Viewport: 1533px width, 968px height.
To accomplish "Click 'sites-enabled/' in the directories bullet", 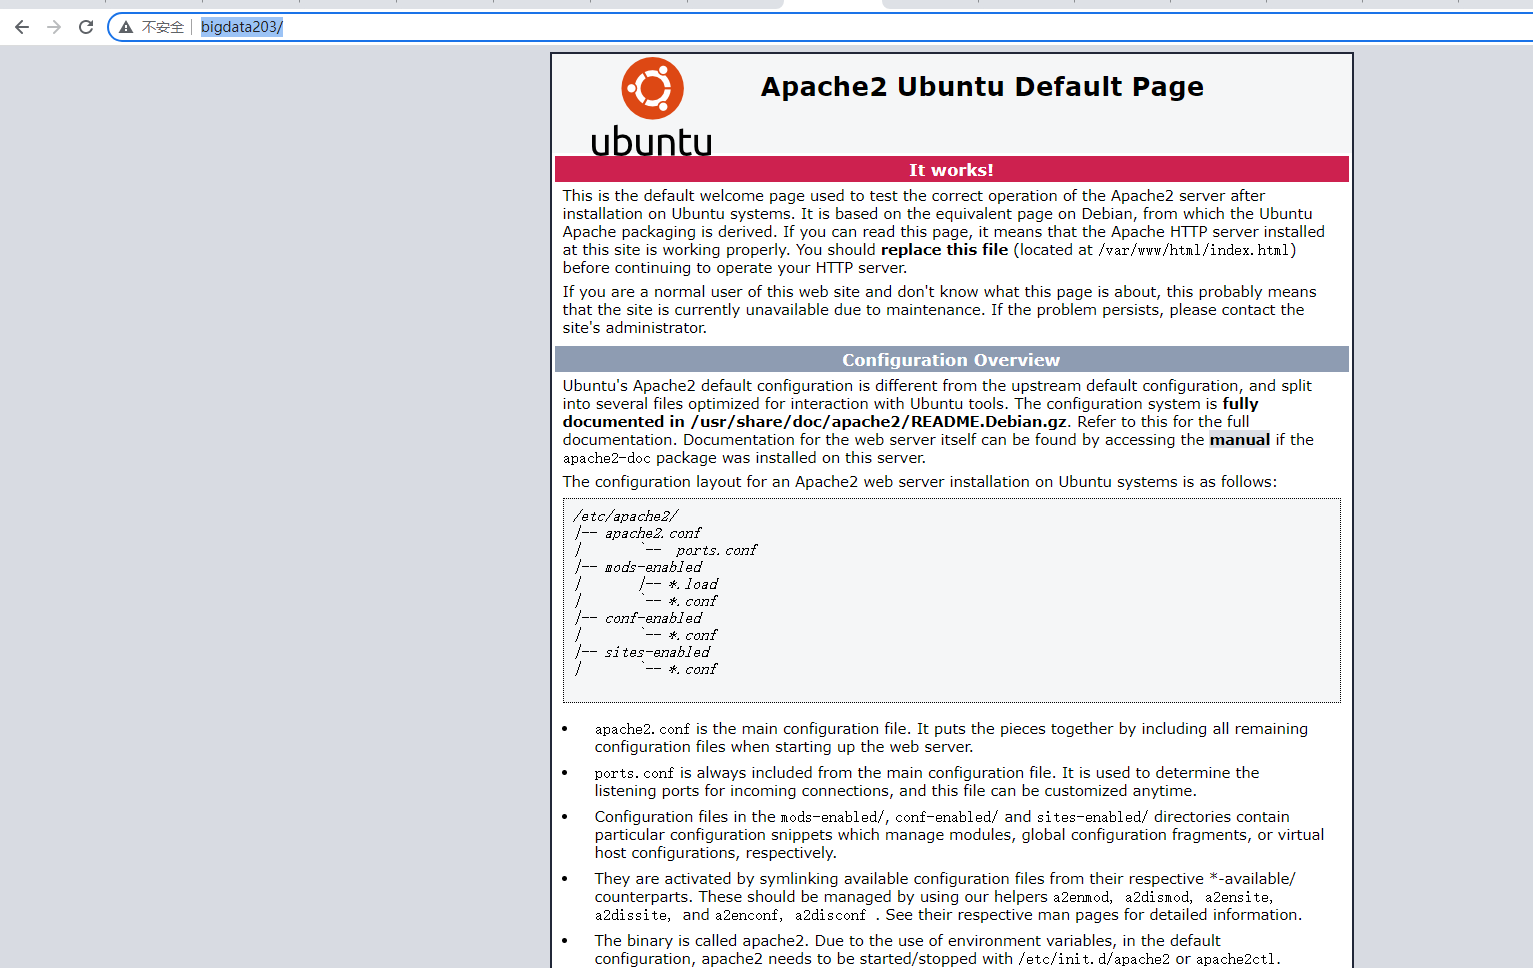I will point(1092,817).
